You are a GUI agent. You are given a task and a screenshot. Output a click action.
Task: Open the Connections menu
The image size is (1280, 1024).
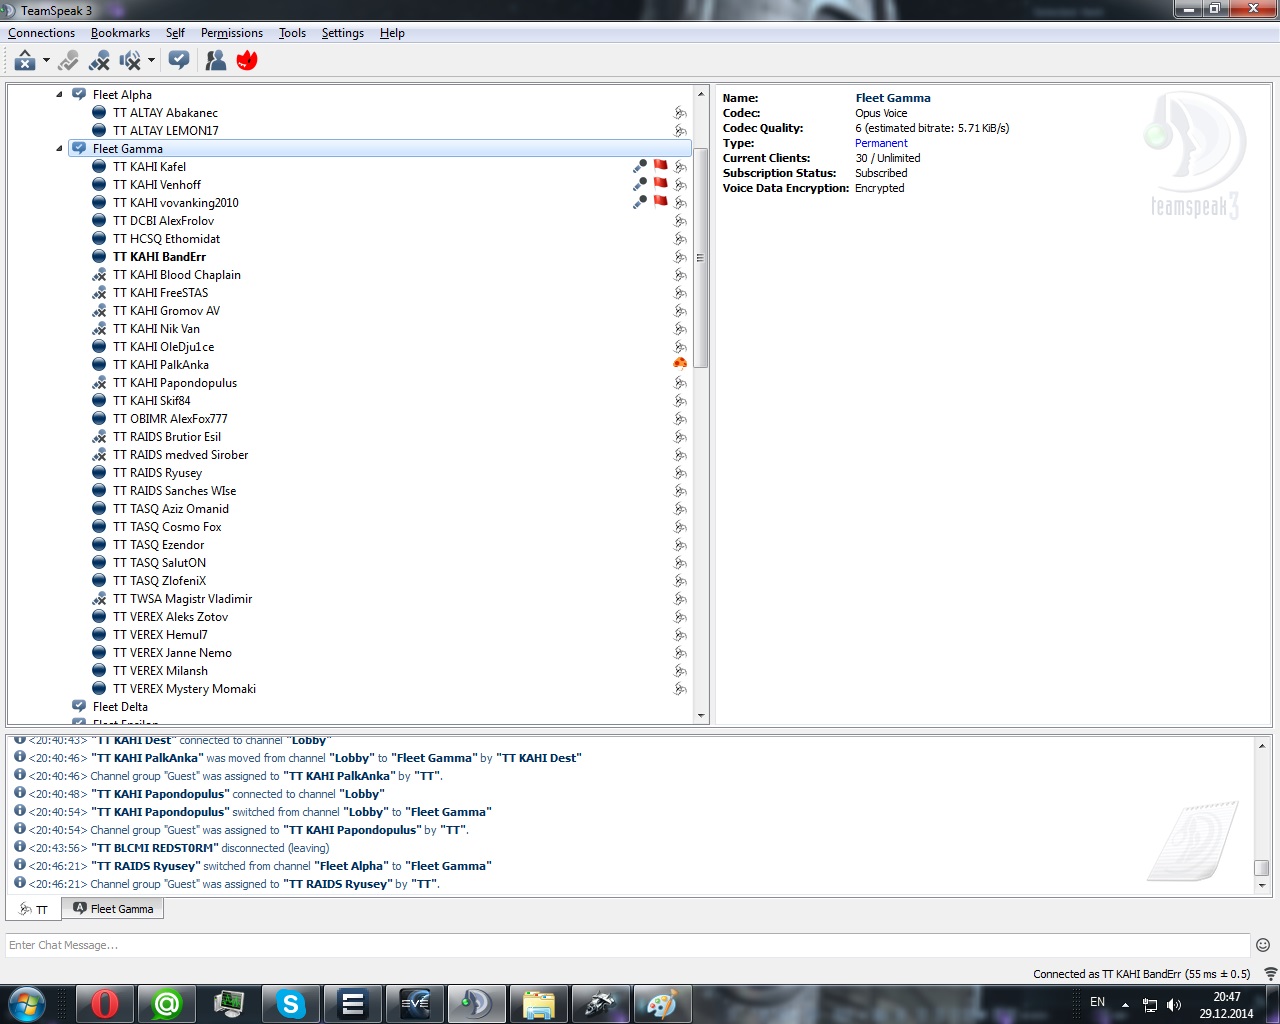tap(41, 33)
